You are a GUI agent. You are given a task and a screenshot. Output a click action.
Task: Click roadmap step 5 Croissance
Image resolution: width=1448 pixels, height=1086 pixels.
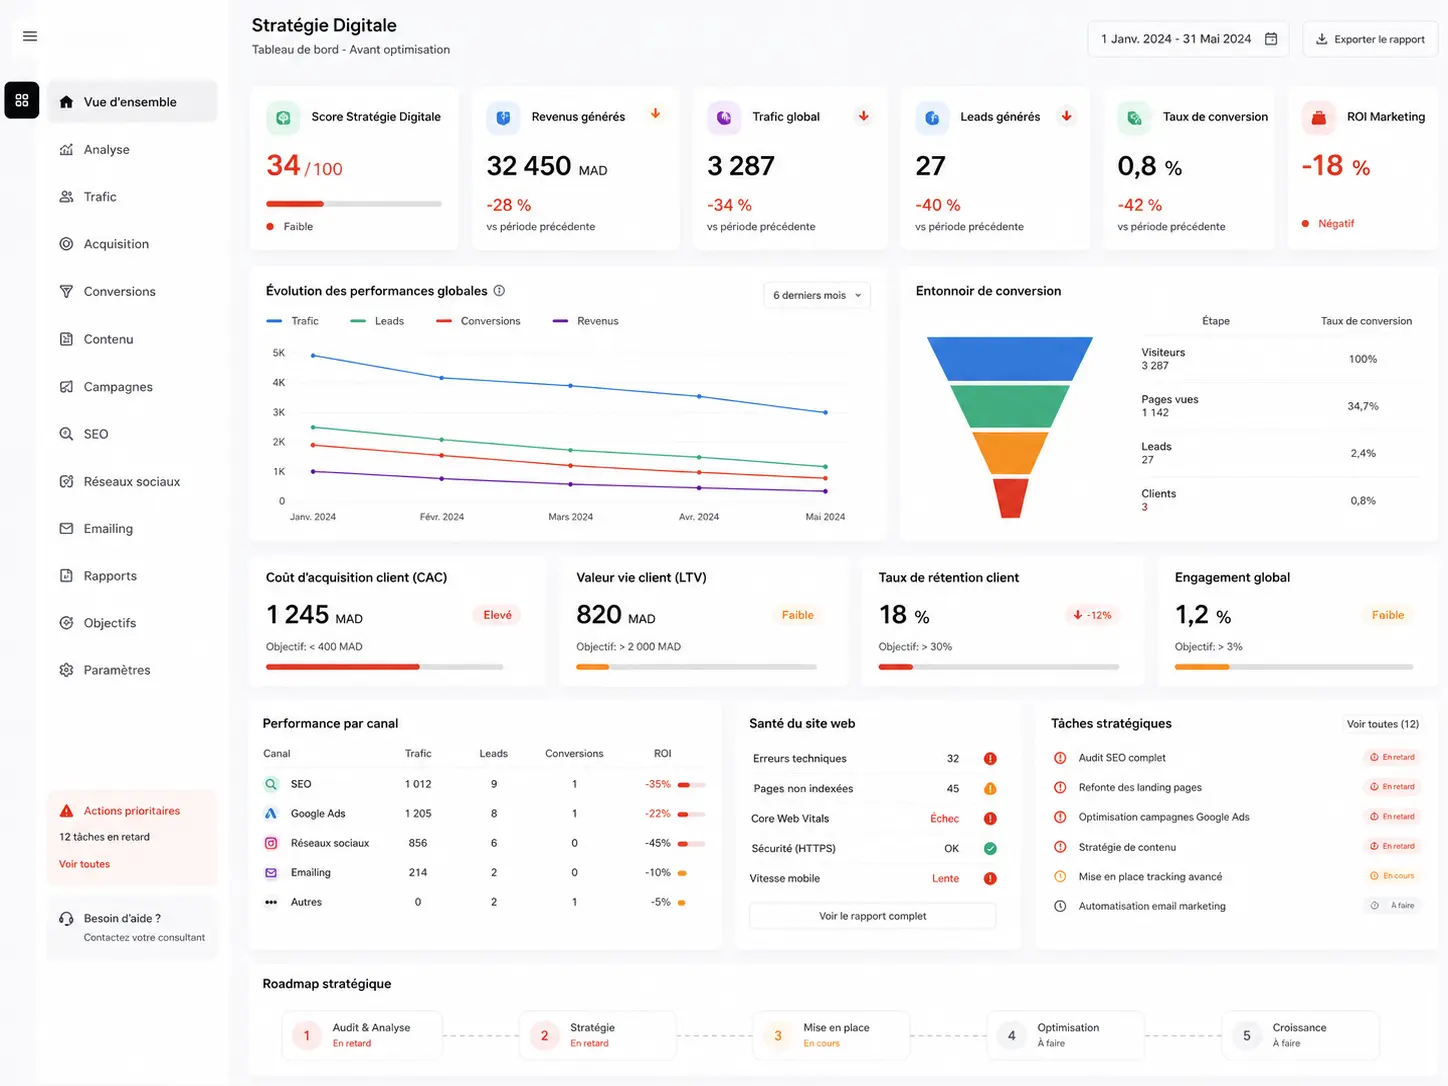click(1300, 1035)
